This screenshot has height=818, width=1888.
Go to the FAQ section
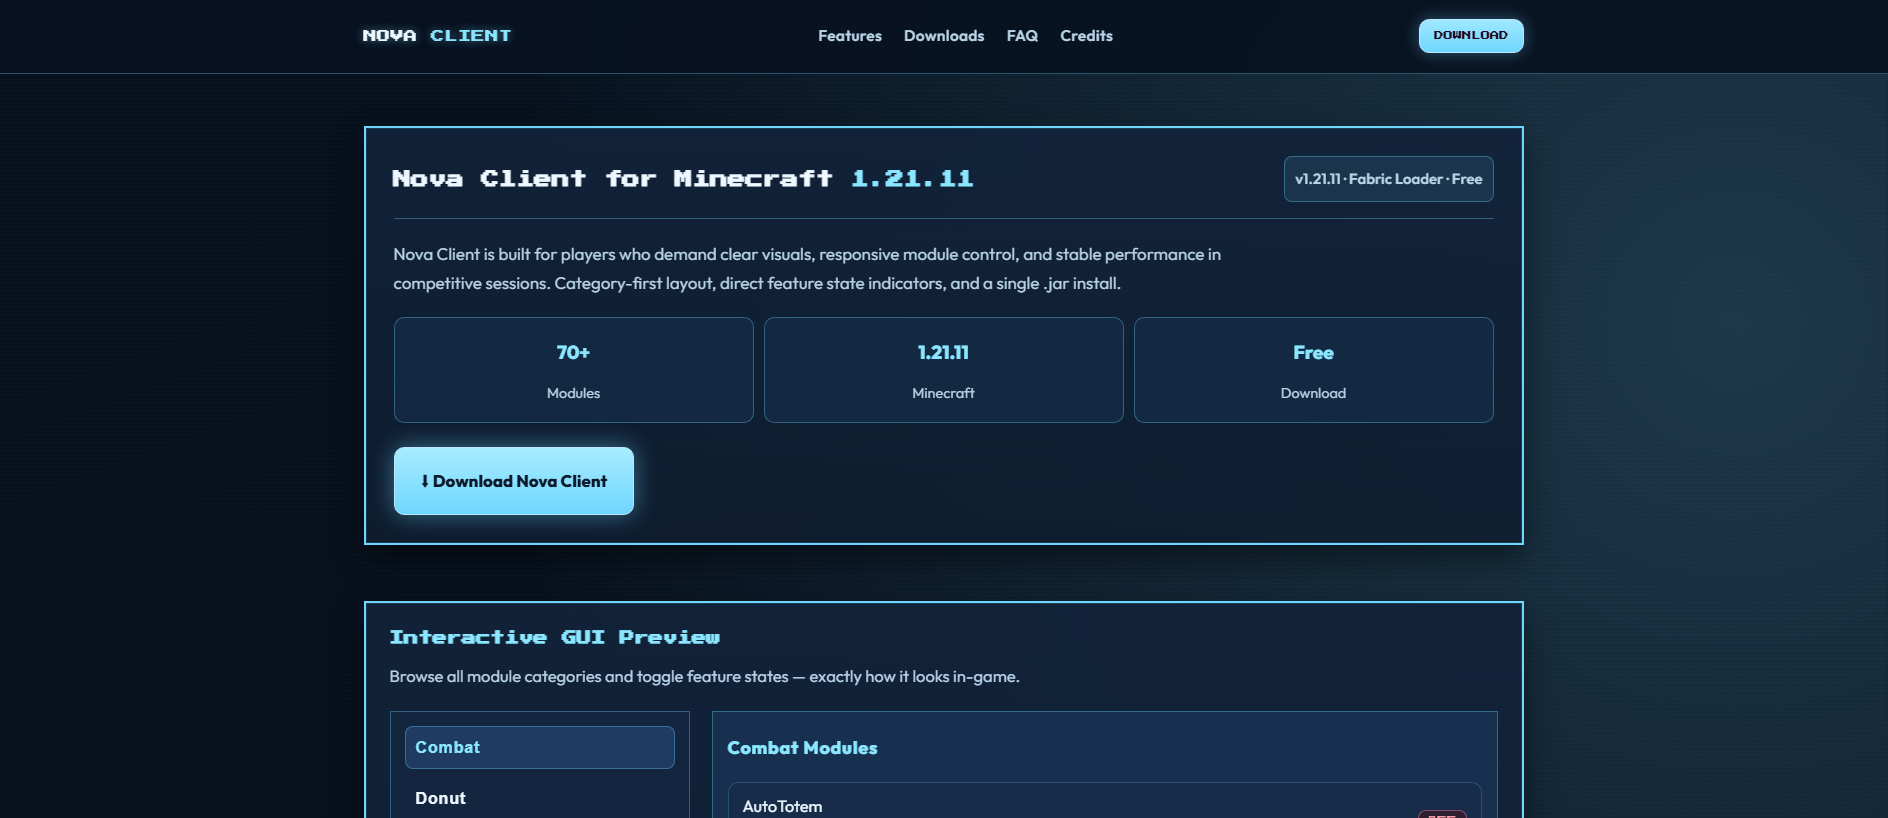tap(1022, 36)
